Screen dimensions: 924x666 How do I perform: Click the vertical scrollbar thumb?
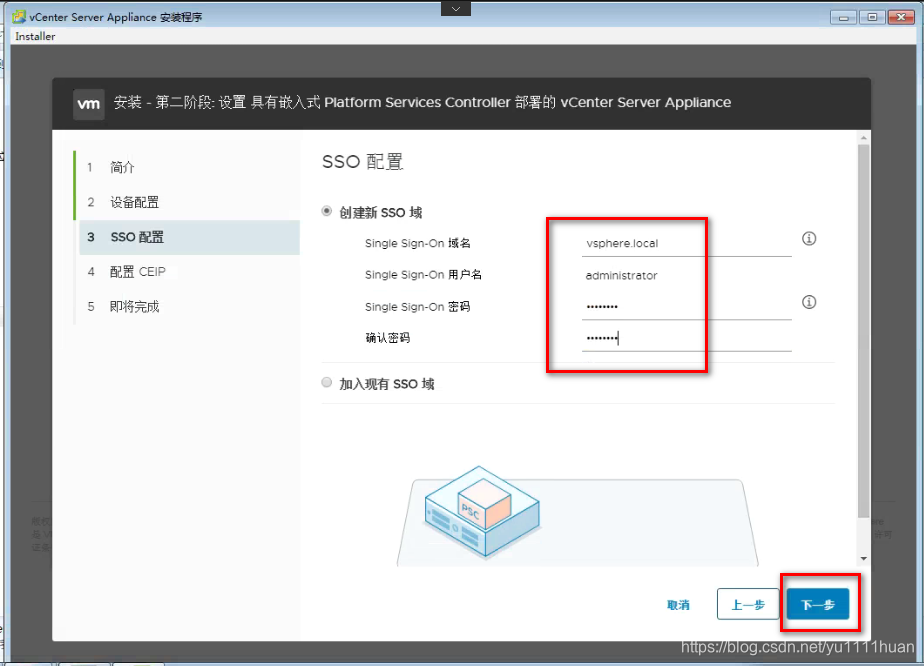click(x=863, y=331)
